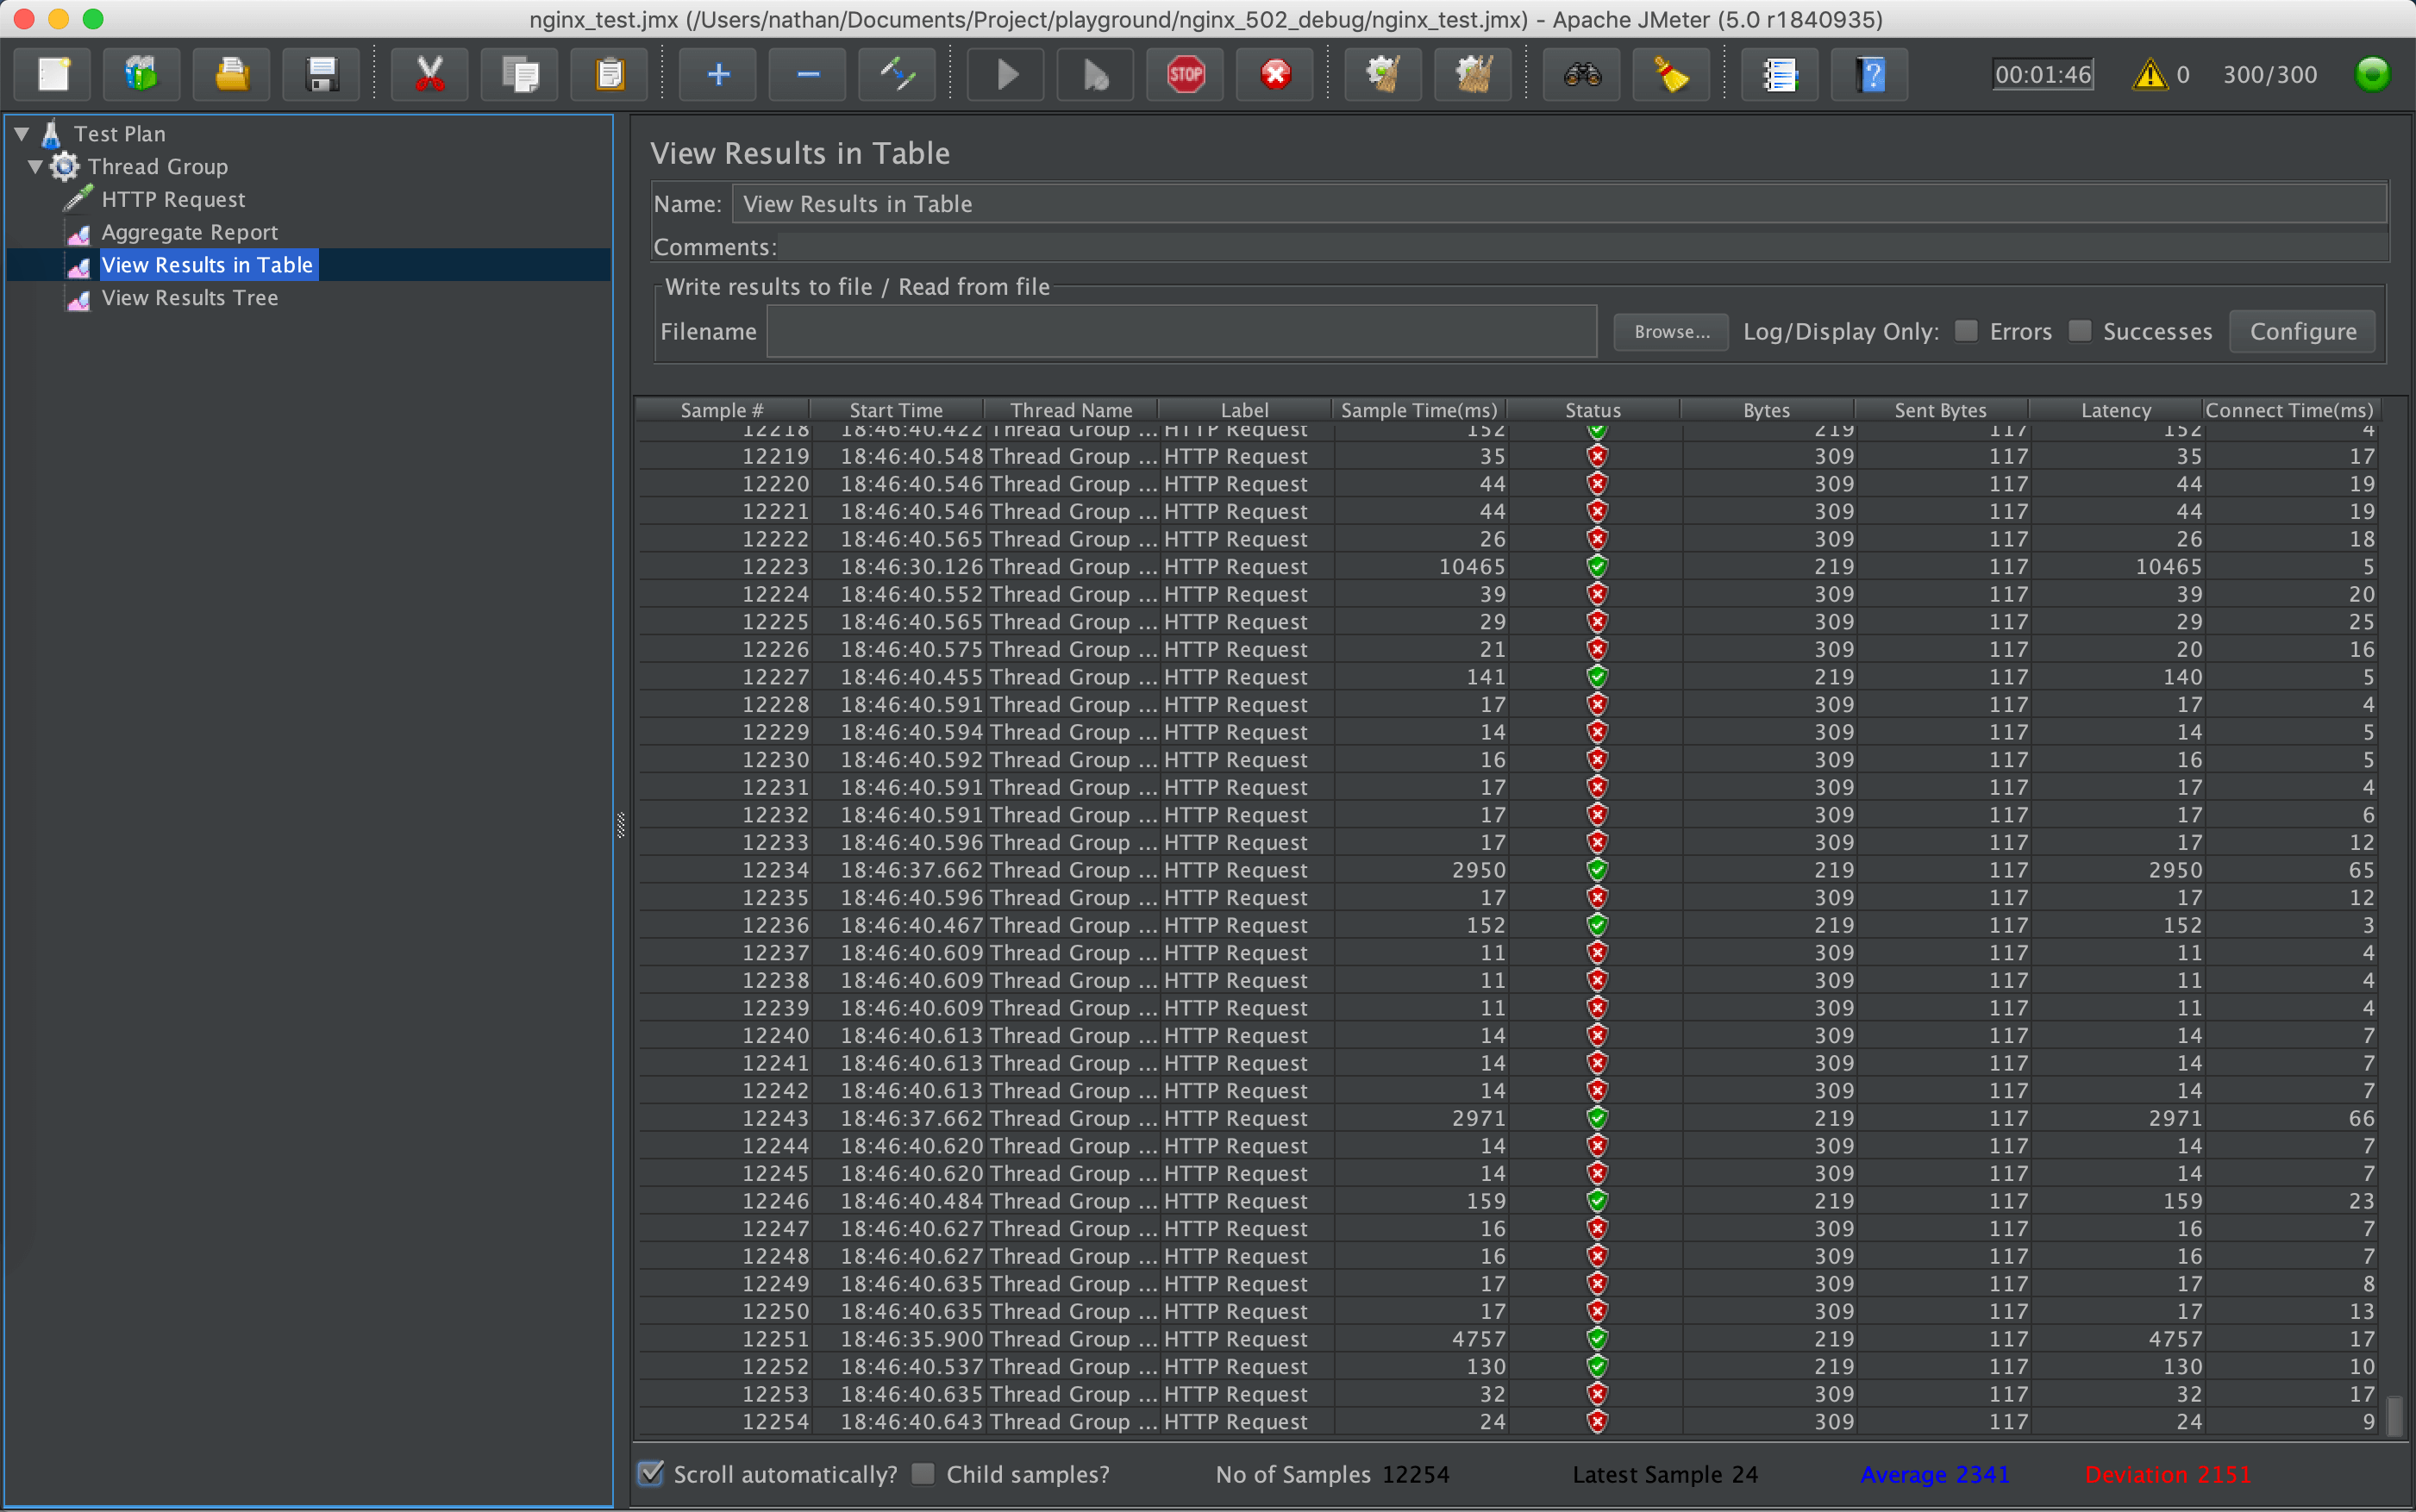
Task: Enable the Errors only checkbox
Action: pyautogui.click(x=1966, y=331)
